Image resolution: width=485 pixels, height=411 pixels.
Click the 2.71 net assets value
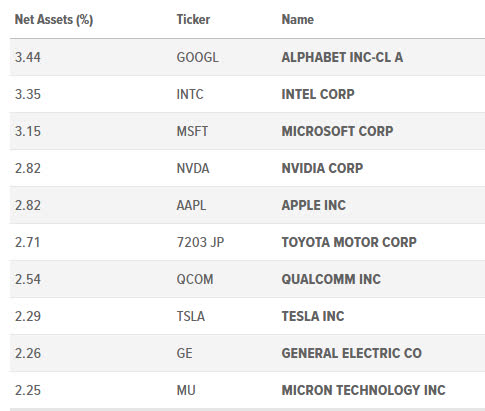pyautogui.click(x=27, y=242)
